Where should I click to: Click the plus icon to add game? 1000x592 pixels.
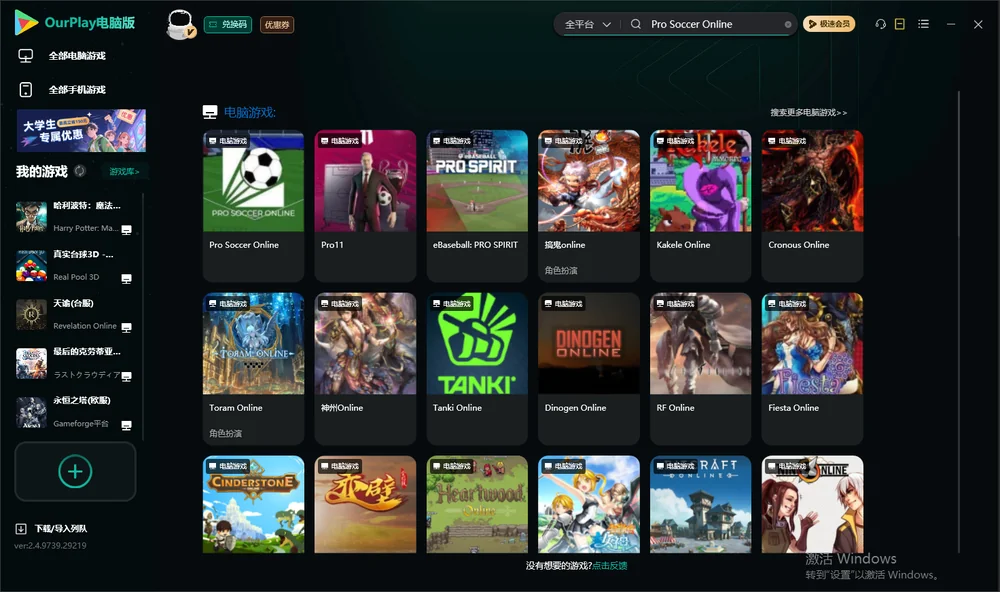point(75,471)
